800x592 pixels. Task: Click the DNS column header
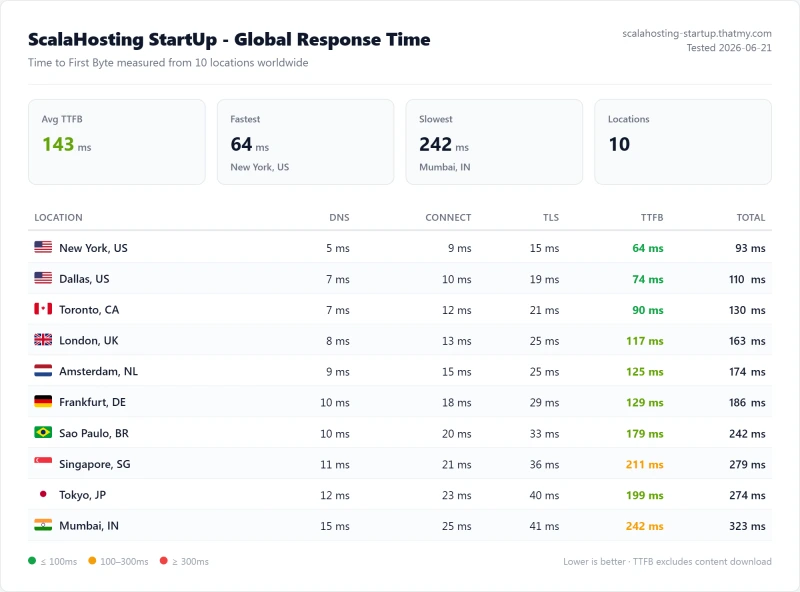click(x=339, y=217)
